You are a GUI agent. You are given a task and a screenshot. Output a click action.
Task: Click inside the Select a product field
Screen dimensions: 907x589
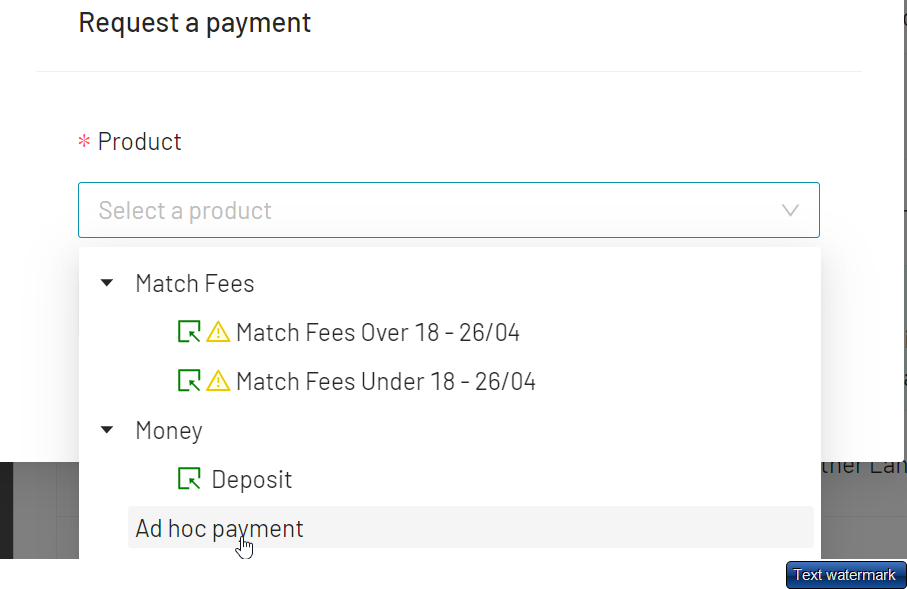coord(400,210)
